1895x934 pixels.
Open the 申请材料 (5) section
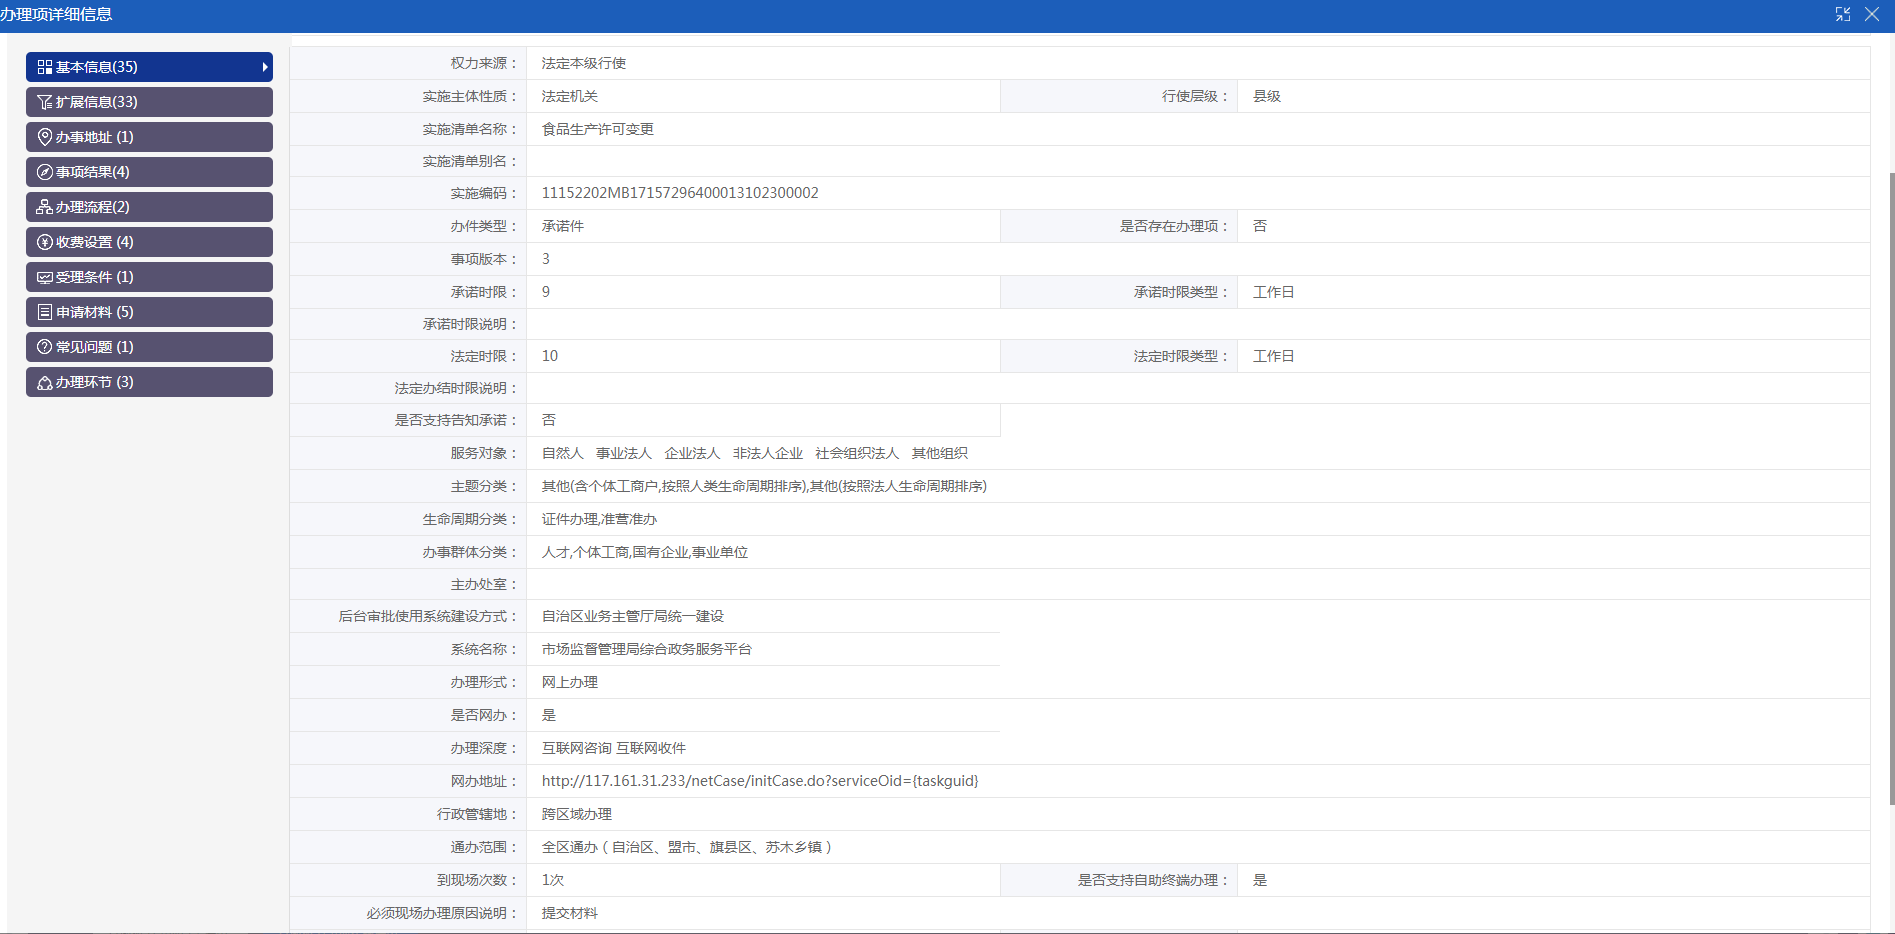[149, 312]
